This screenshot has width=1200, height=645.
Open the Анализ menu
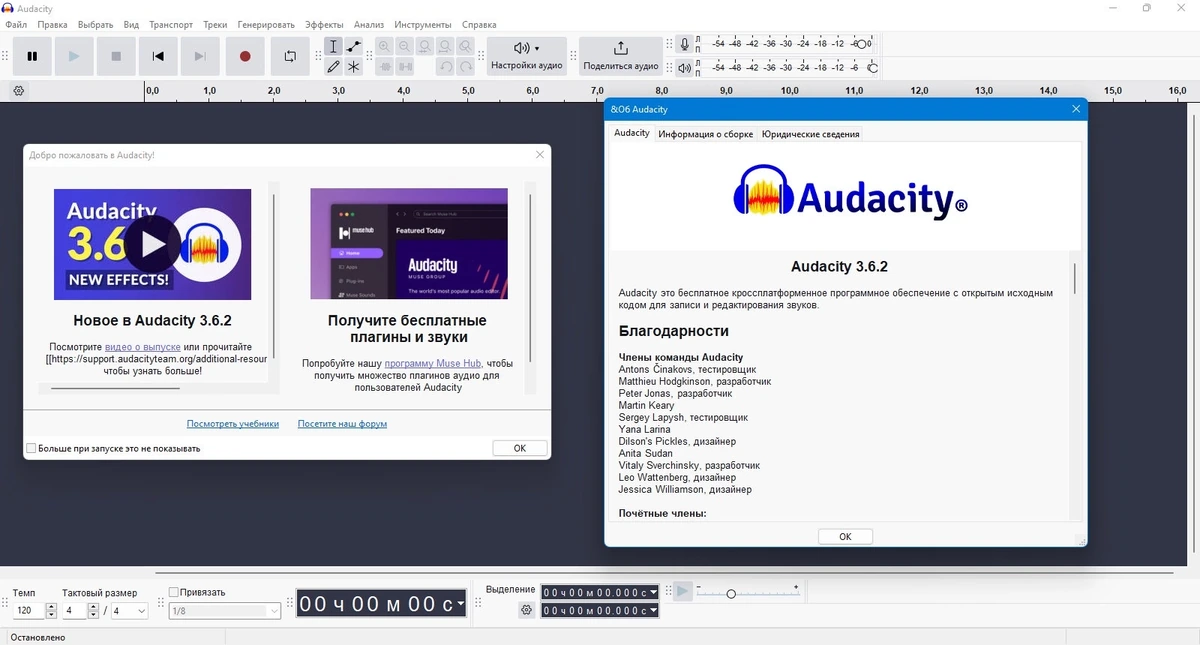[369, 24]
